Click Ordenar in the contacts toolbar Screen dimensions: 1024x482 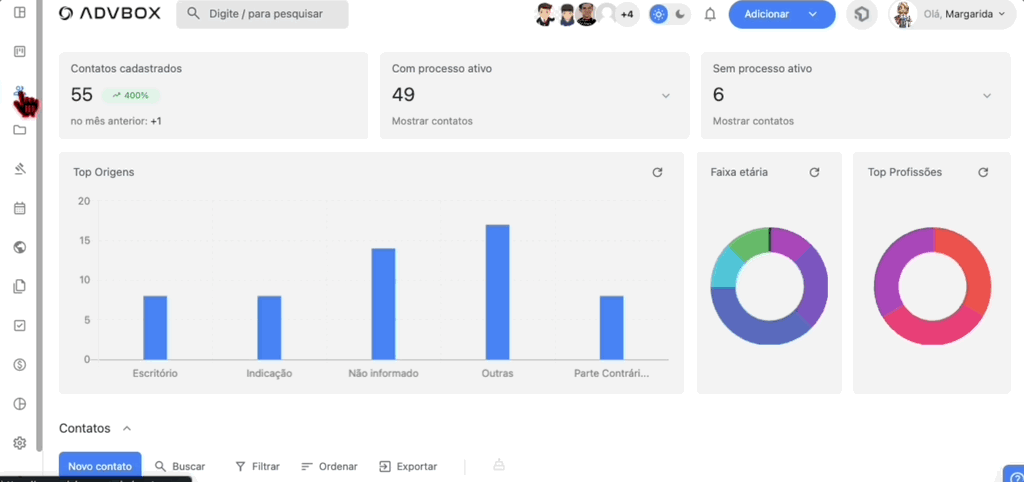(x=329, y=466)
